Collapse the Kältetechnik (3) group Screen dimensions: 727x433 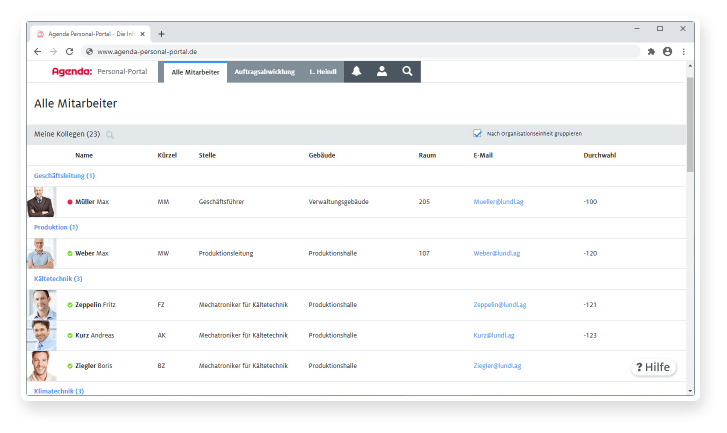point(58,278)
